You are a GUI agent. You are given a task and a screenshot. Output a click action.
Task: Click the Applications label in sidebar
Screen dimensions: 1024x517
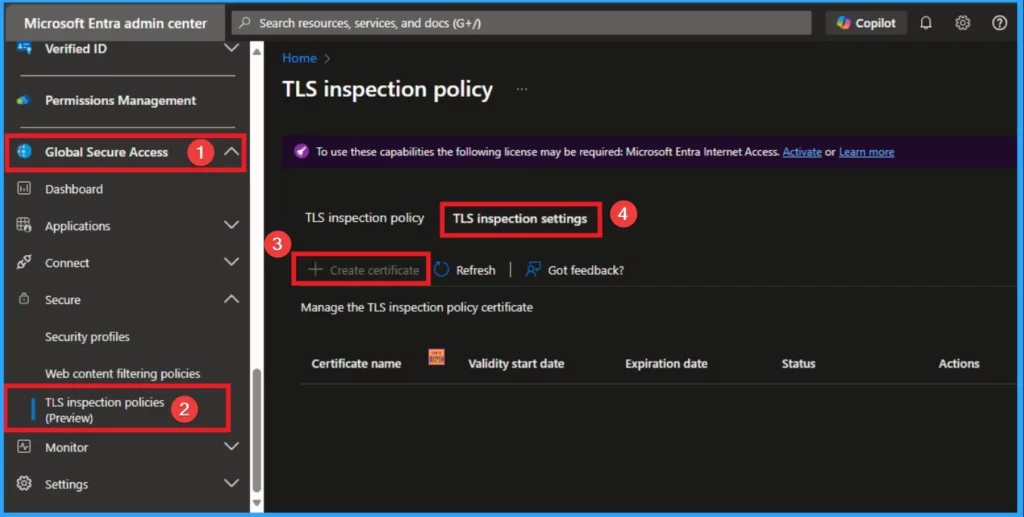point(77,226)
